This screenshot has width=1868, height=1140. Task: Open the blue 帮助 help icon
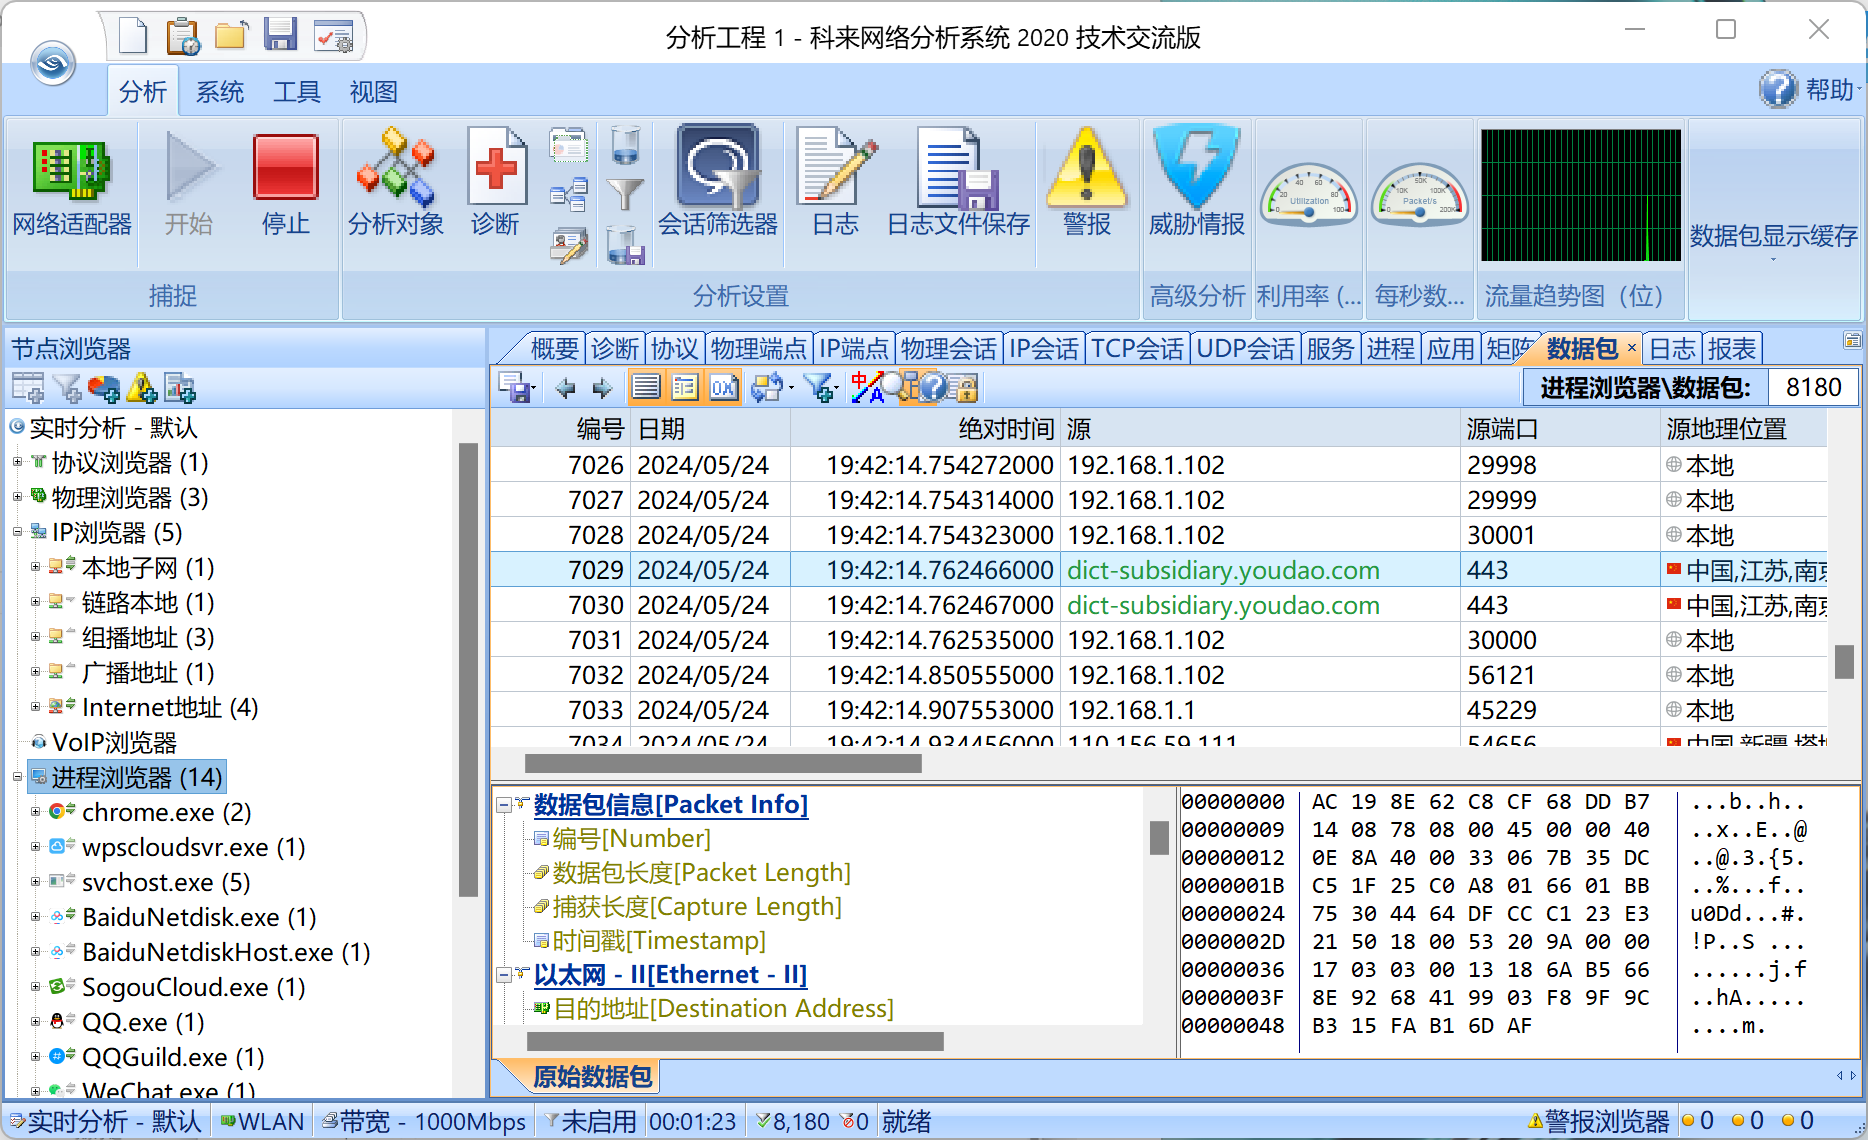1779,90
